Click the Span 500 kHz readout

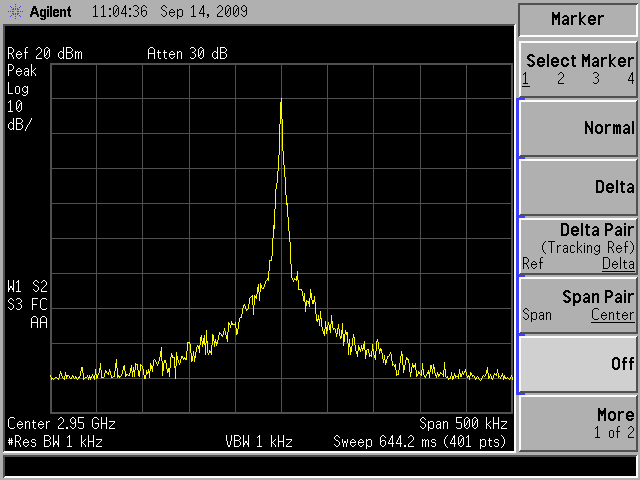(x=463, y=424)
